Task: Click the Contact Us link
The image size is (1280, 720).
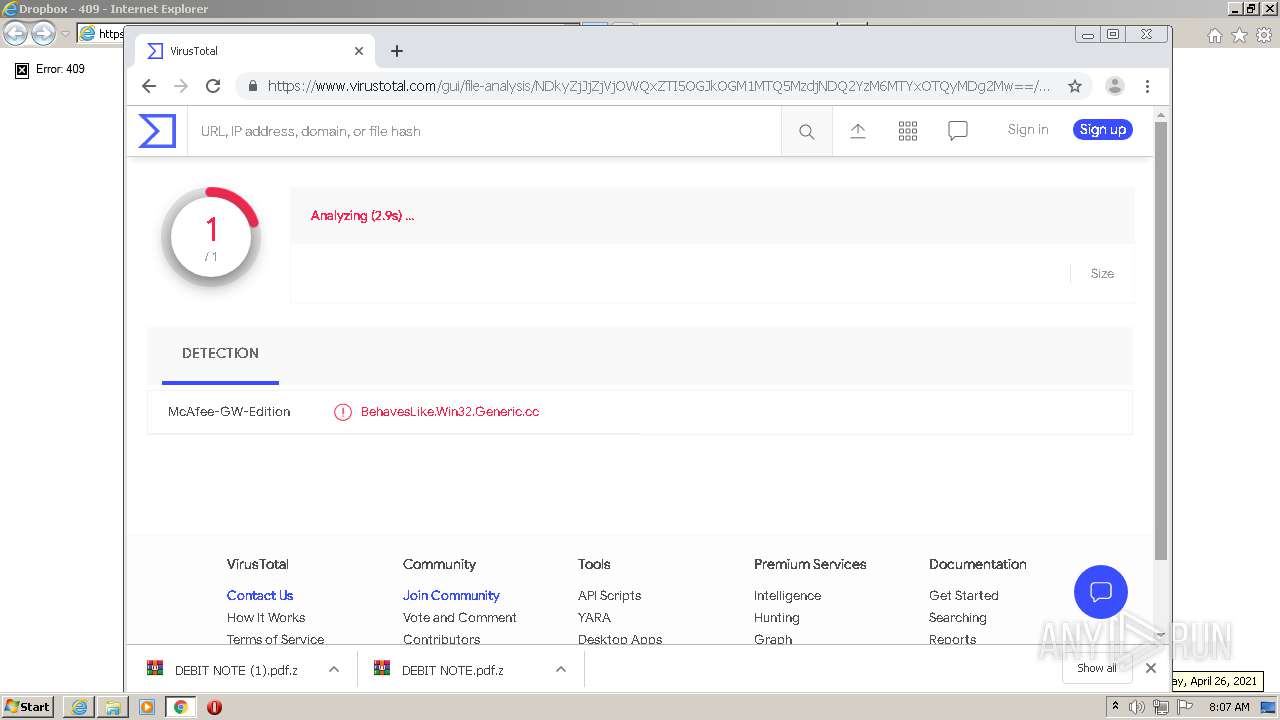Action: point(260,596)
